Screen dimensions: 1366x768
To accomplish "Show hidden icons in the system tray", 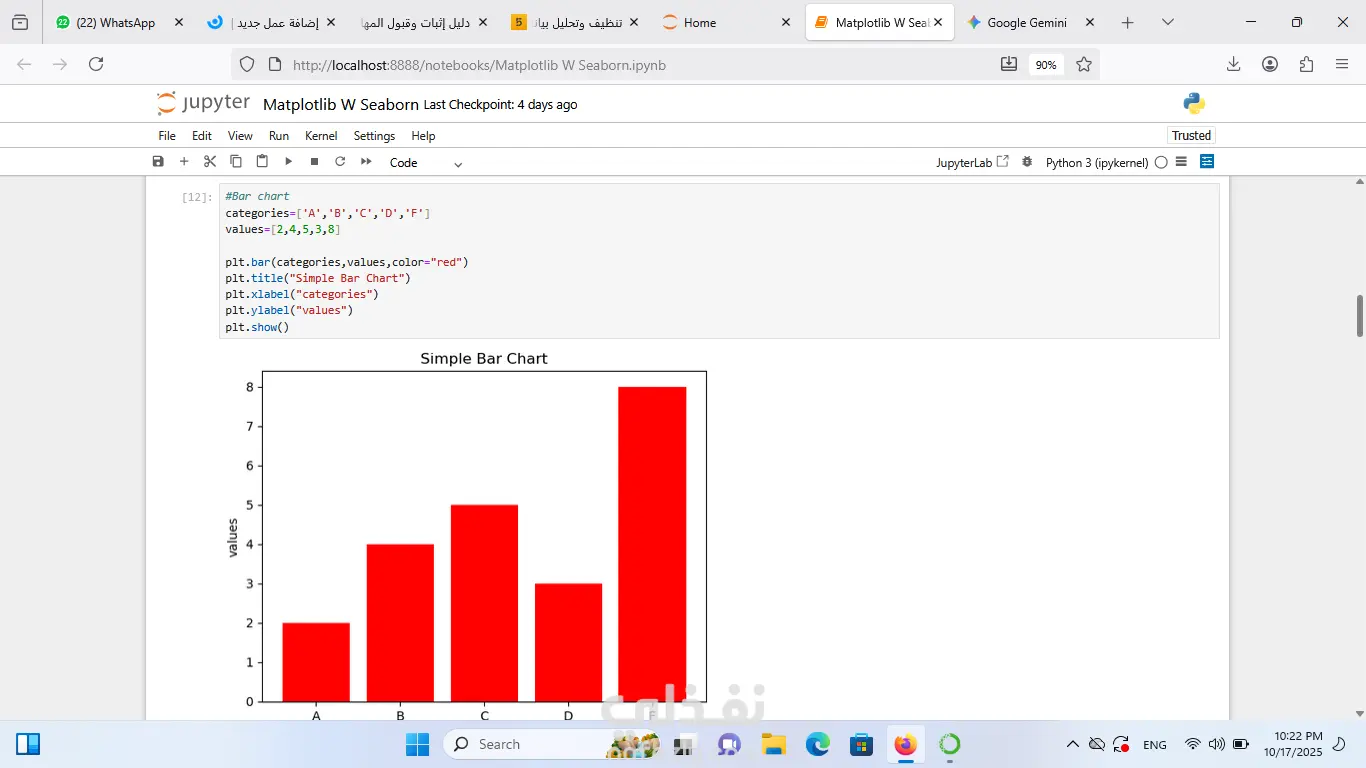I will click(1072, 744).
